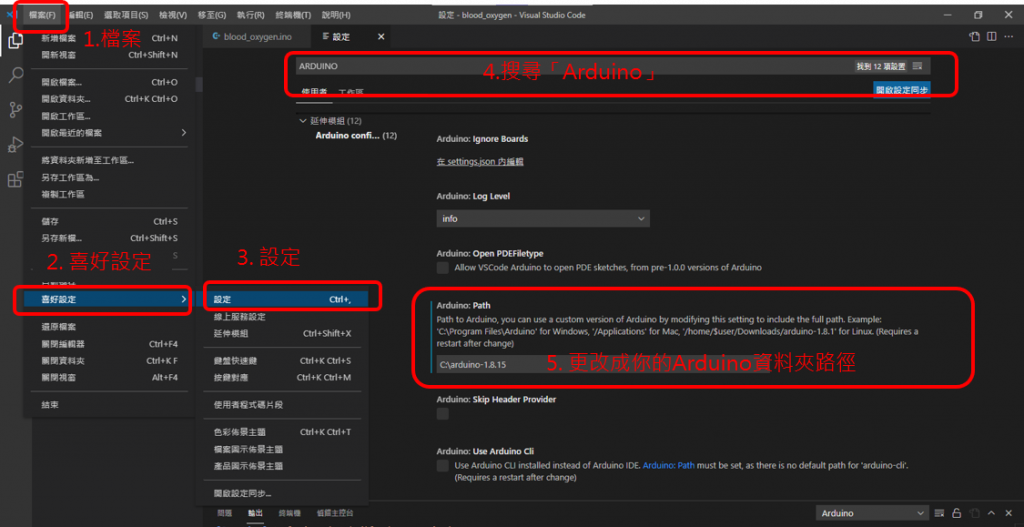
Task: Toggle Arduino Skip Header Provider checkbox
Action: click(x=443, y=413)
